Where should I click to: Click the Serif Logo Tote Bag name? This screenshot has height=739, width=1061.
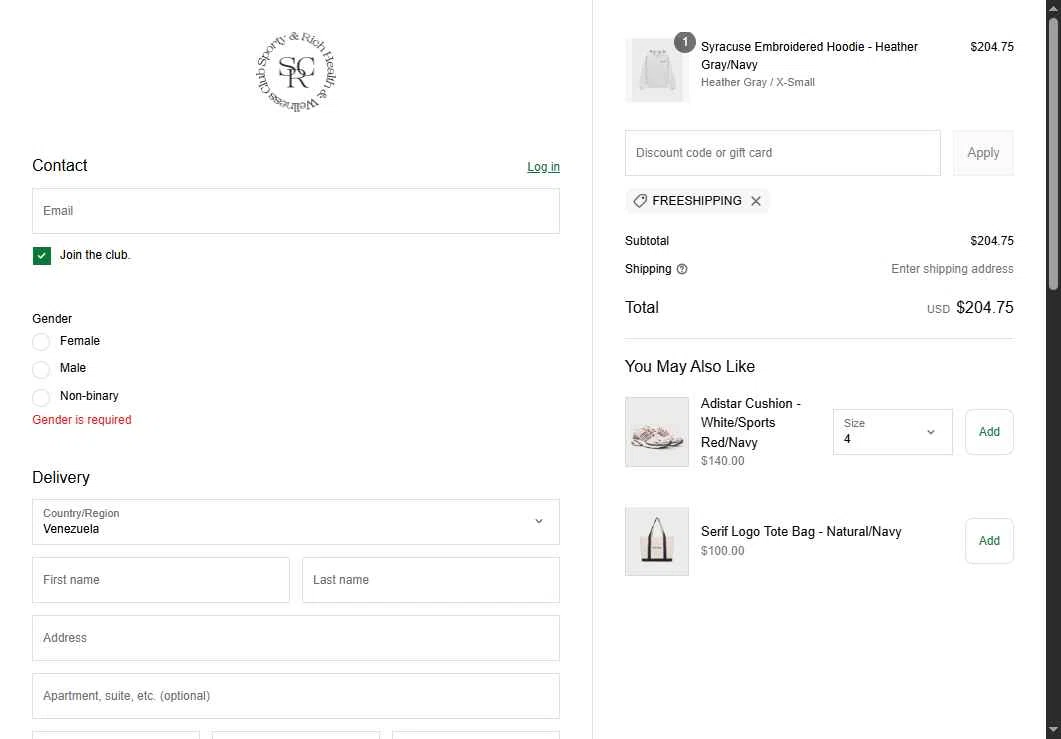click(801, 531)
